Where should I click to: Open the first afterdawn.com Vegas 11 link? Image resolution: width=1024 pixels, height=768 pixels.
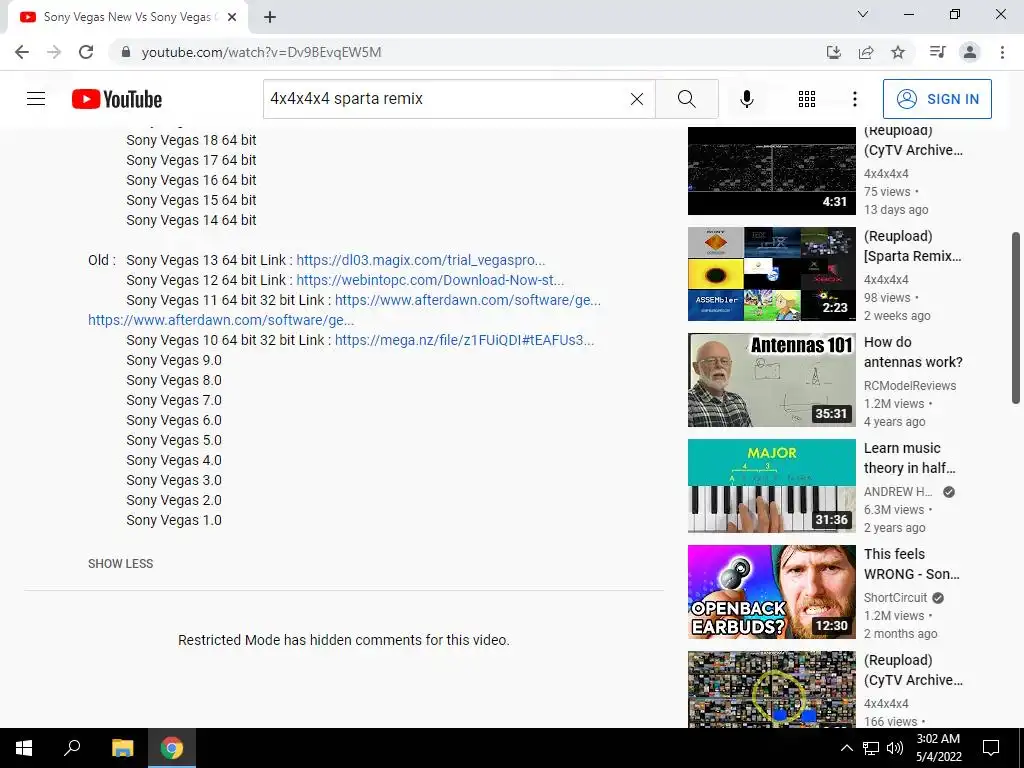tap(468, 300)
